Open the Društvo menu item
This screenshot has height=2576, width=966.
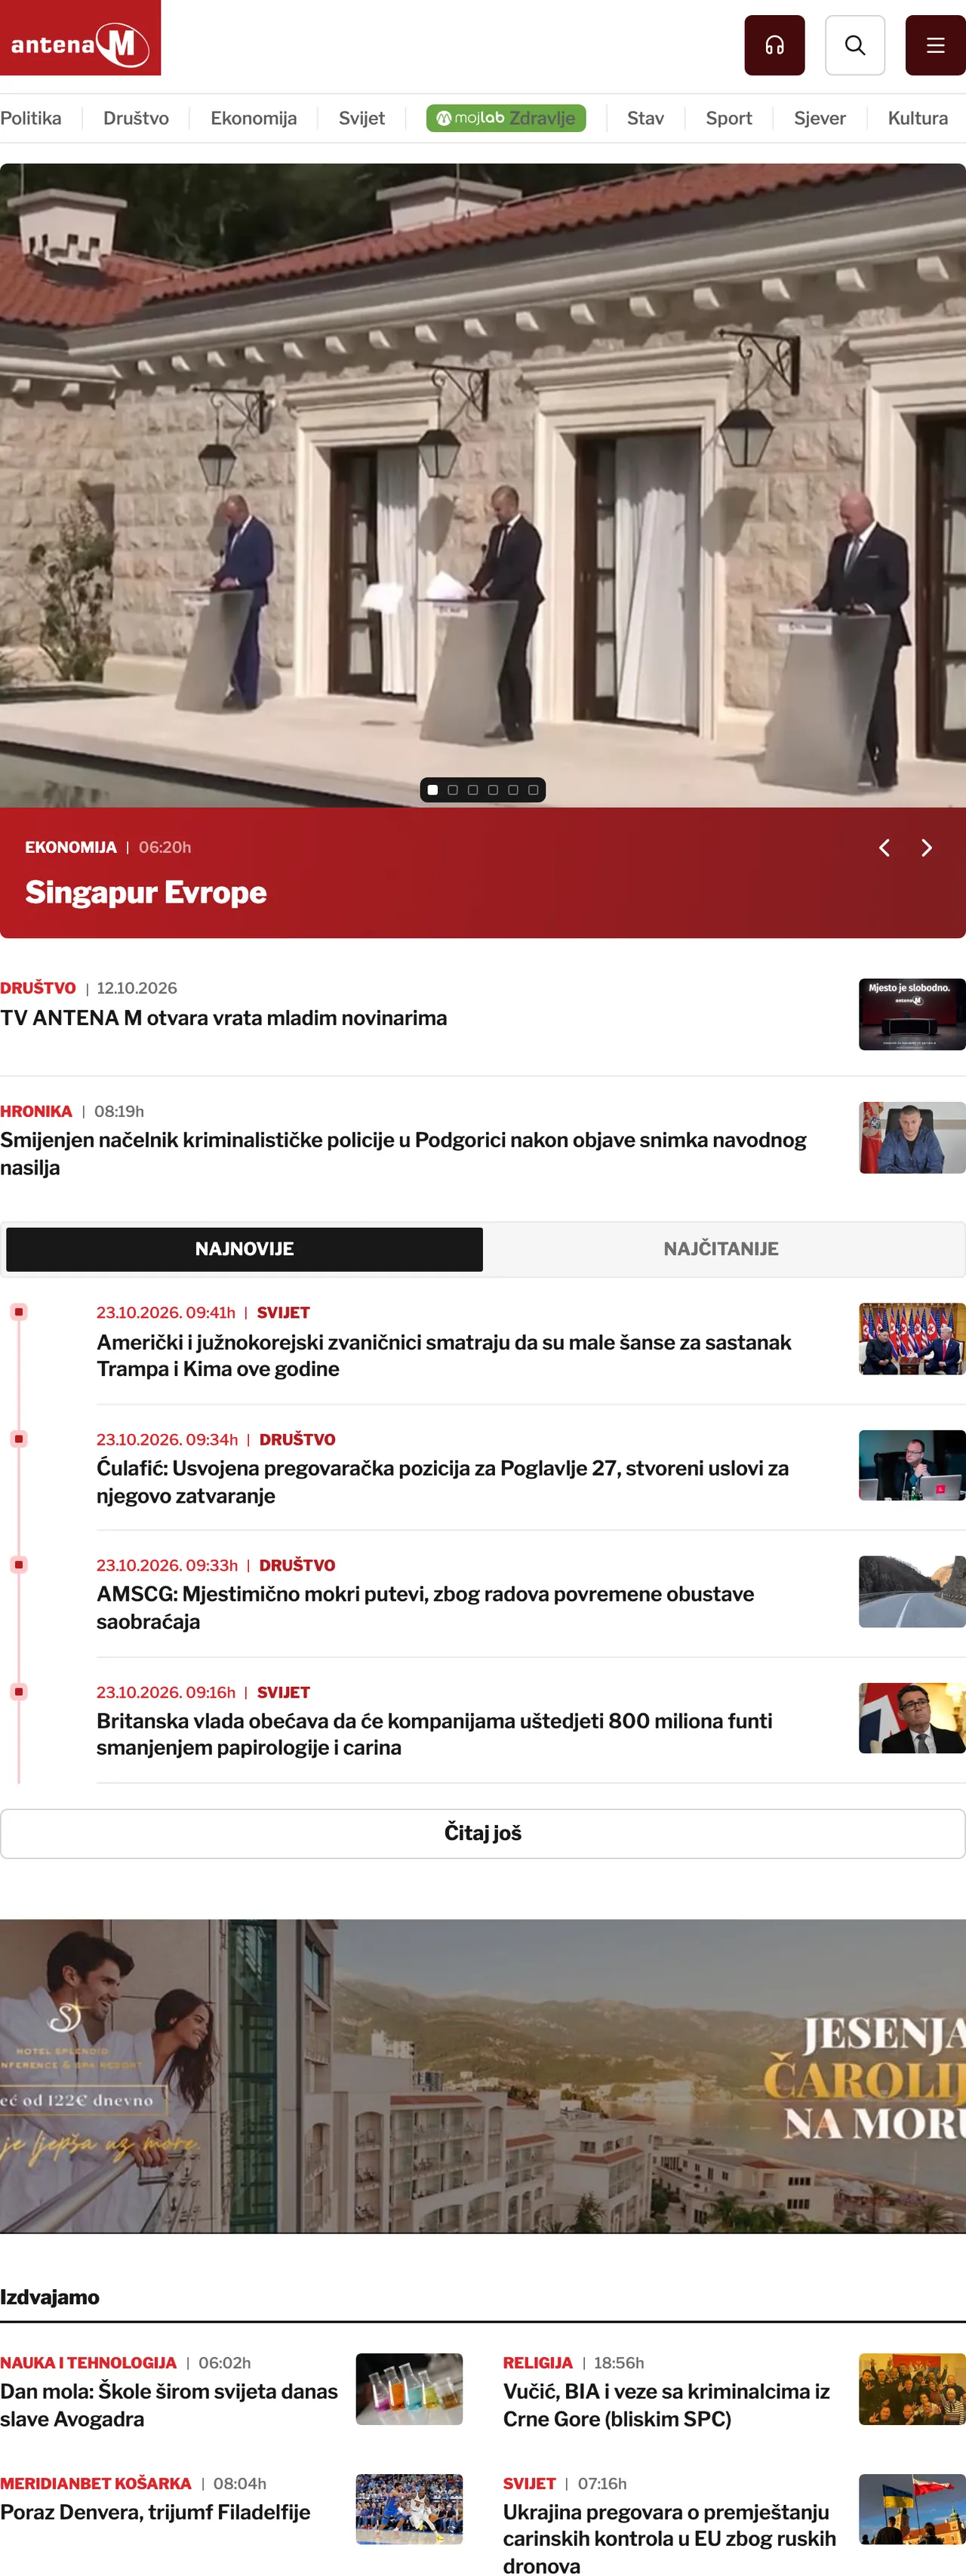coord(136,118)
